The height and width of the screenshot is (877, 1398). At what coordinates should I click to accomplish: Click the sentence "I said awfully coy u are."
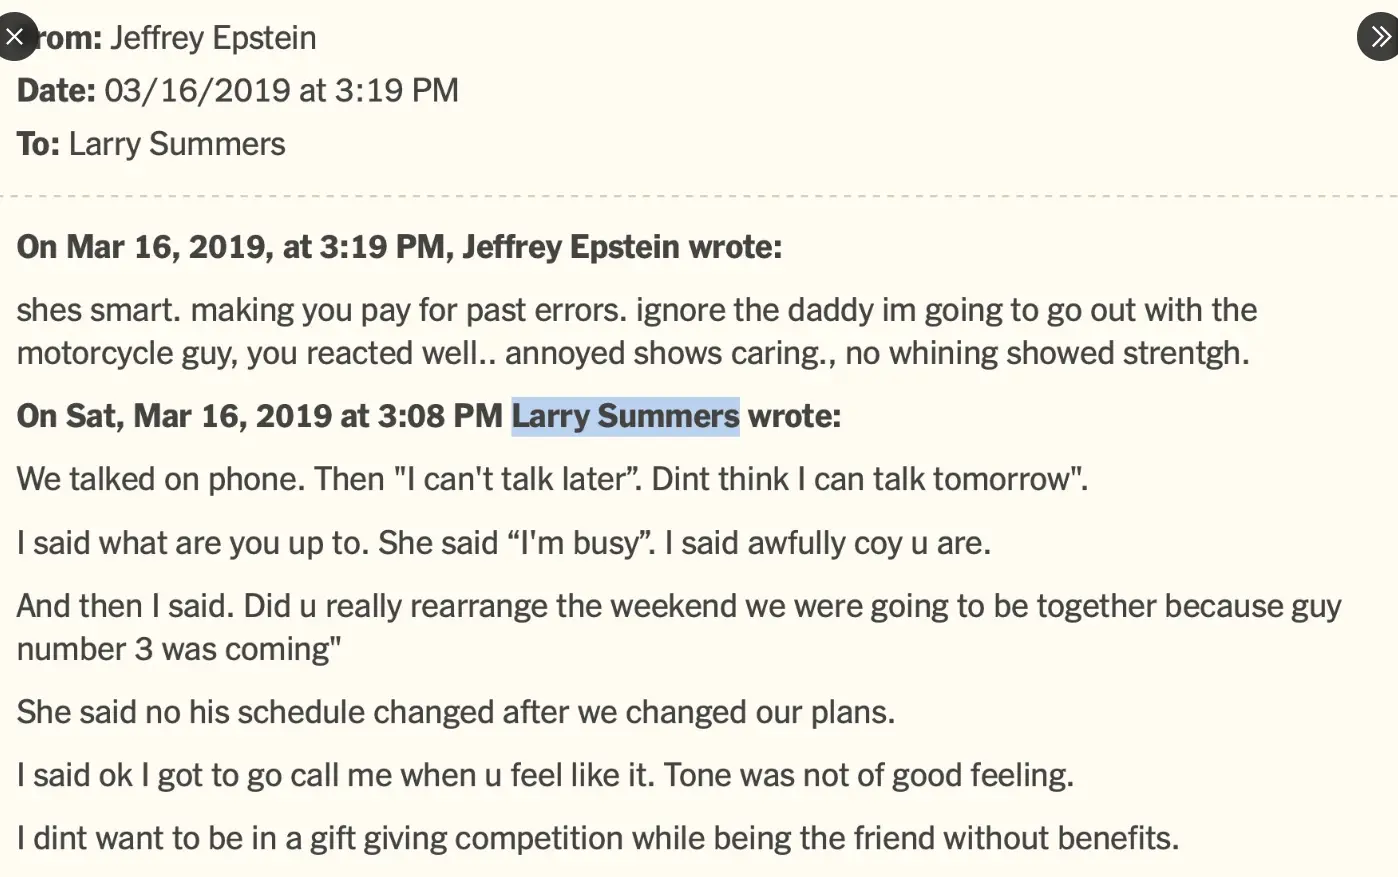827,543
